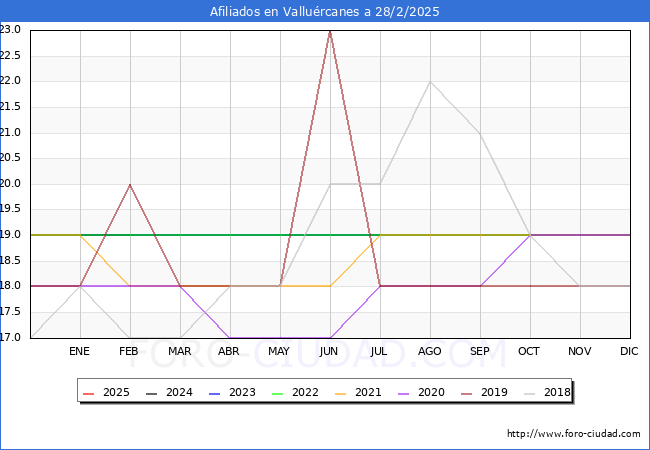Screen dimensions: 650x450
Task: Click the 2019 brown legend swatch
Action: click(466, 393)
